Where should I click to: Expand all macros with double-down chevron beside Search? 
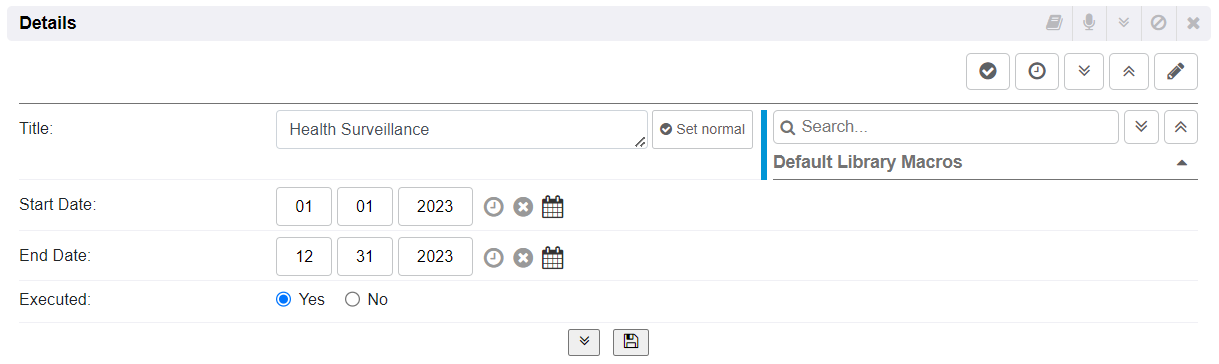1142,127
